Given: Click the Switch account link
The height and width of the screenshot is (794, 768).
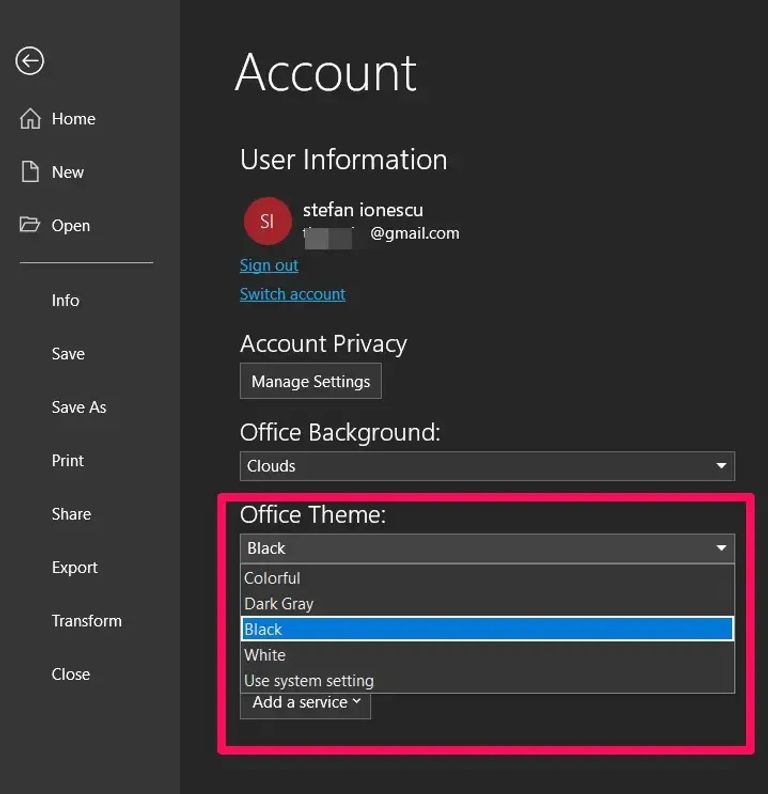Looking at the screenshot, I should pyautogui.click(x=292, y=294).
